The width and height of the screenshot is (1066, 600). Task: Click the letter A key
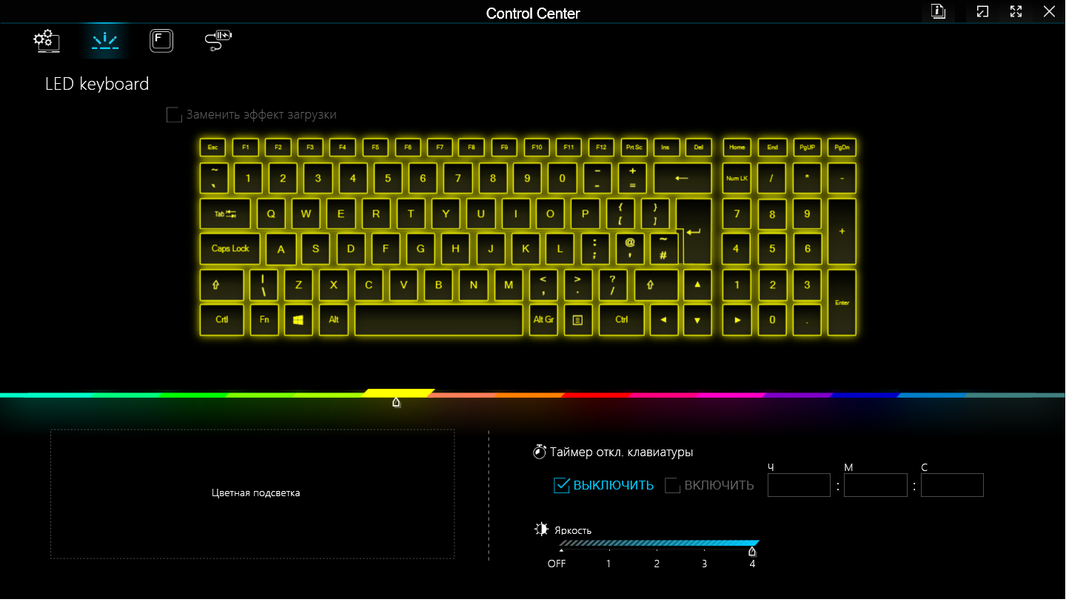click(x=281, y=249)
